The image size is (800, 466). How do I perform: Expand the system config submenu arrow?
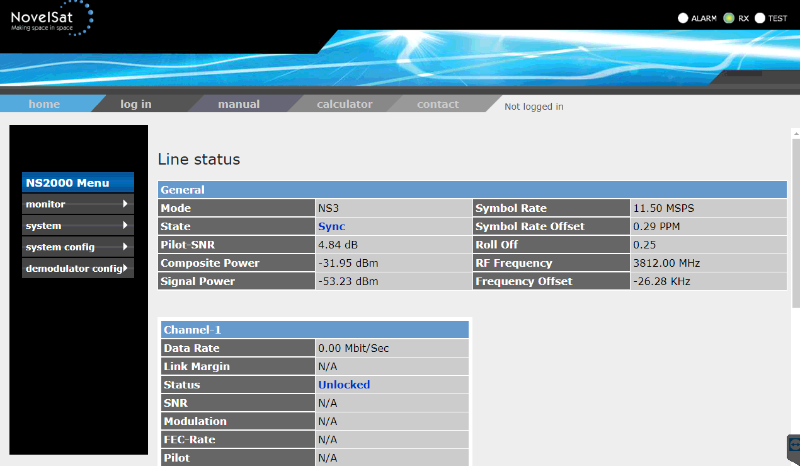coord(125,247)
